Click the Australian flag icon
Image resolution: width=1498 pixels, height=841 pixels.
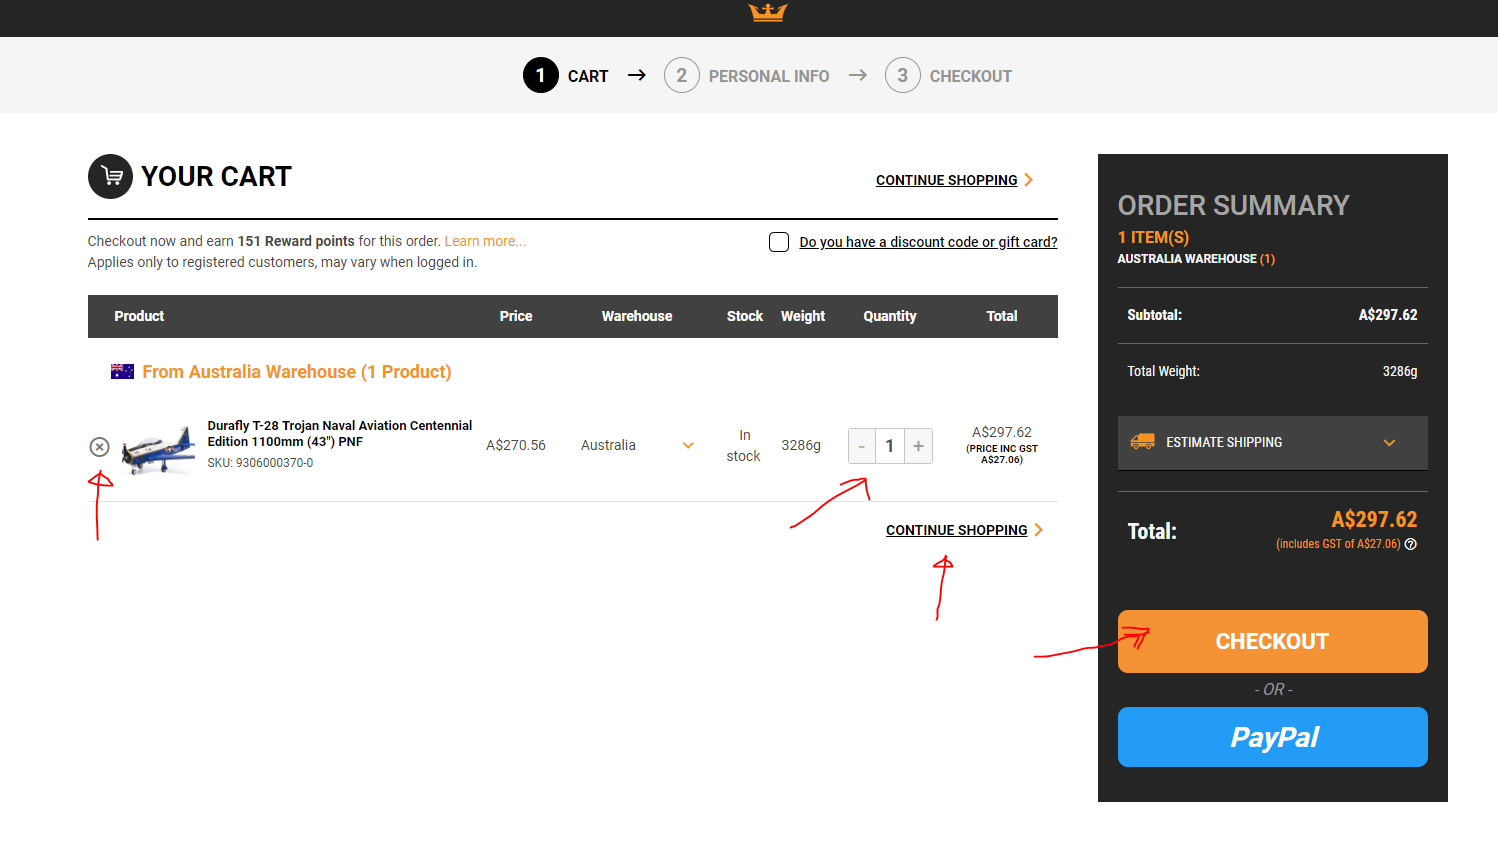[x=122, y=371]
